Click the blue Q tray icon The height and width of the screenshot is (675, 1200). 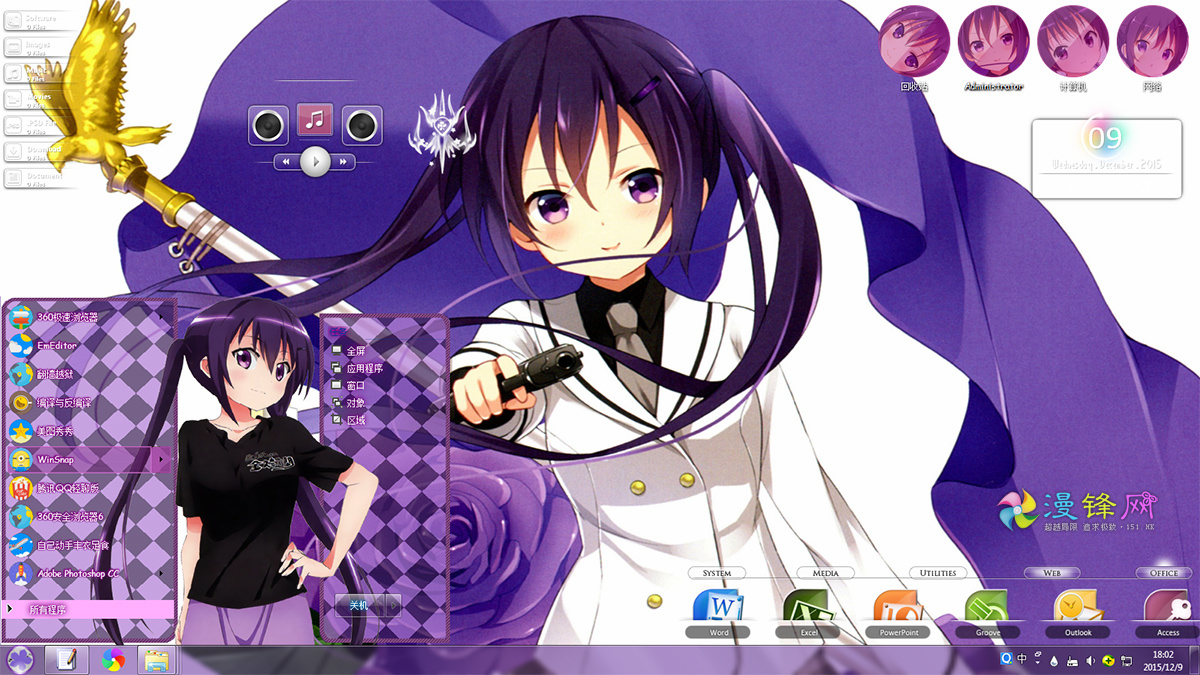(x=1006, y=660)
